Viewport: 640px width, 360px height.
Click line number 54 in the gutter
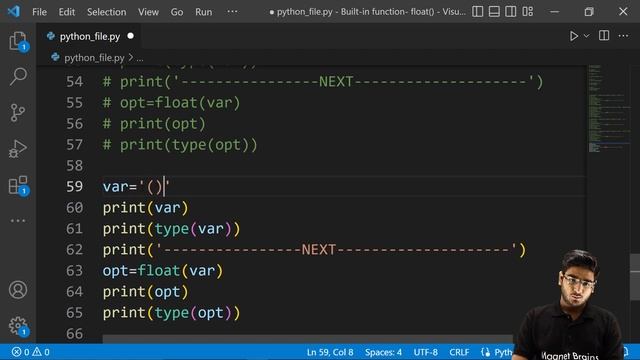pos(74,82)
